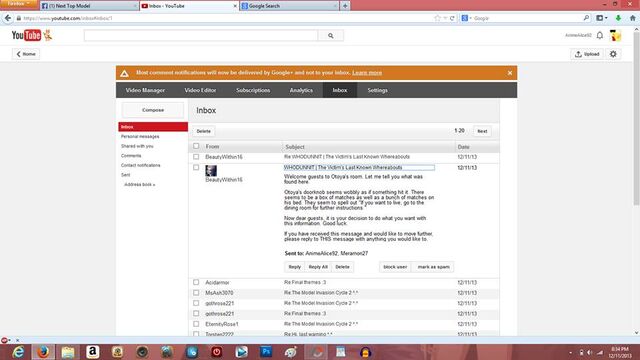Dismiss the orange notification banner

[x=510, y=73]
